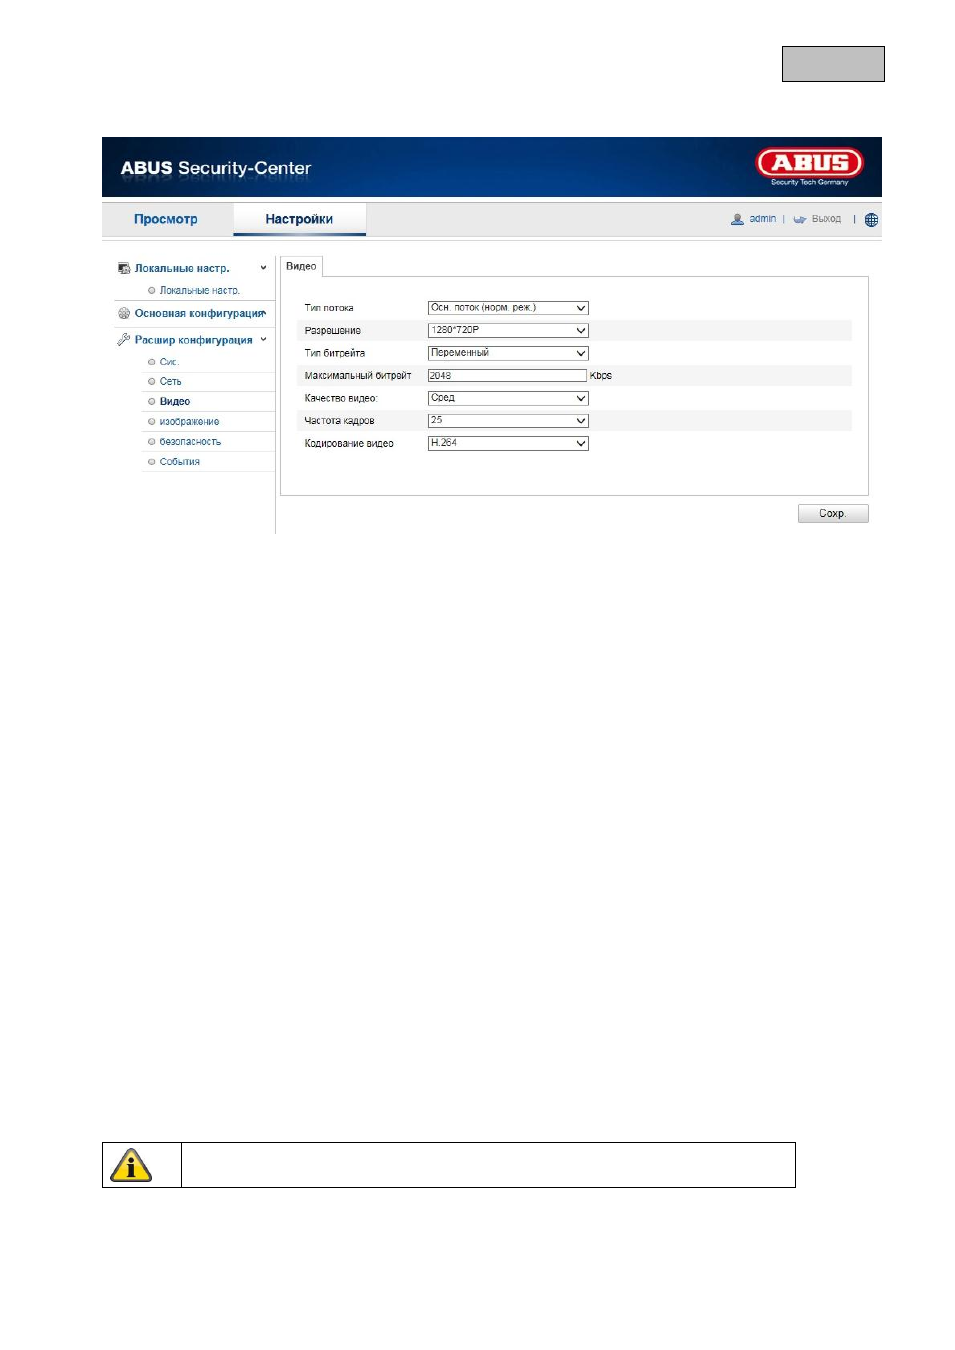Viewport: 955px width, 1350px height.
Task: Select the Видео panel tab
Action: [301, 266]
